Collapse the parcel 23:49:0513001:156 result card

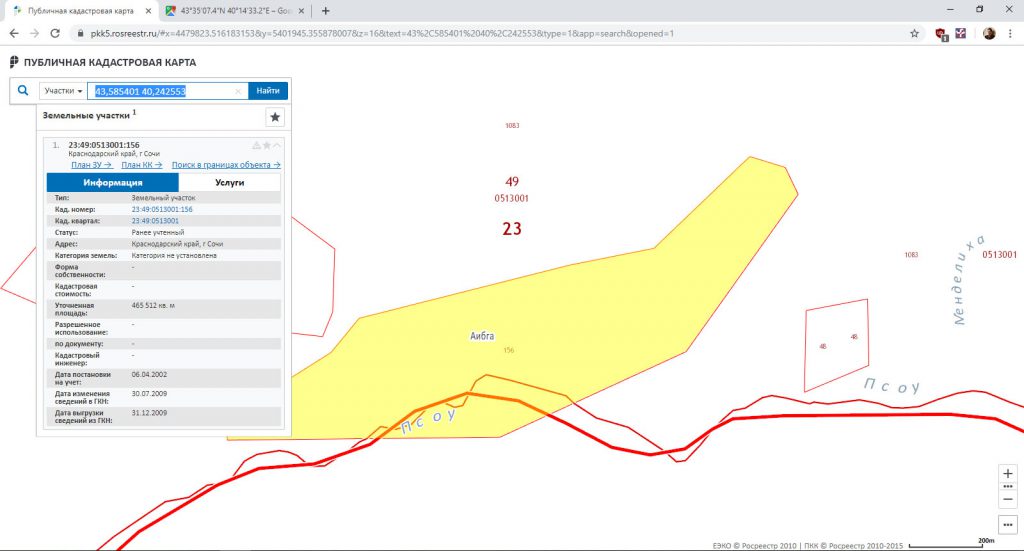(277, 145)
